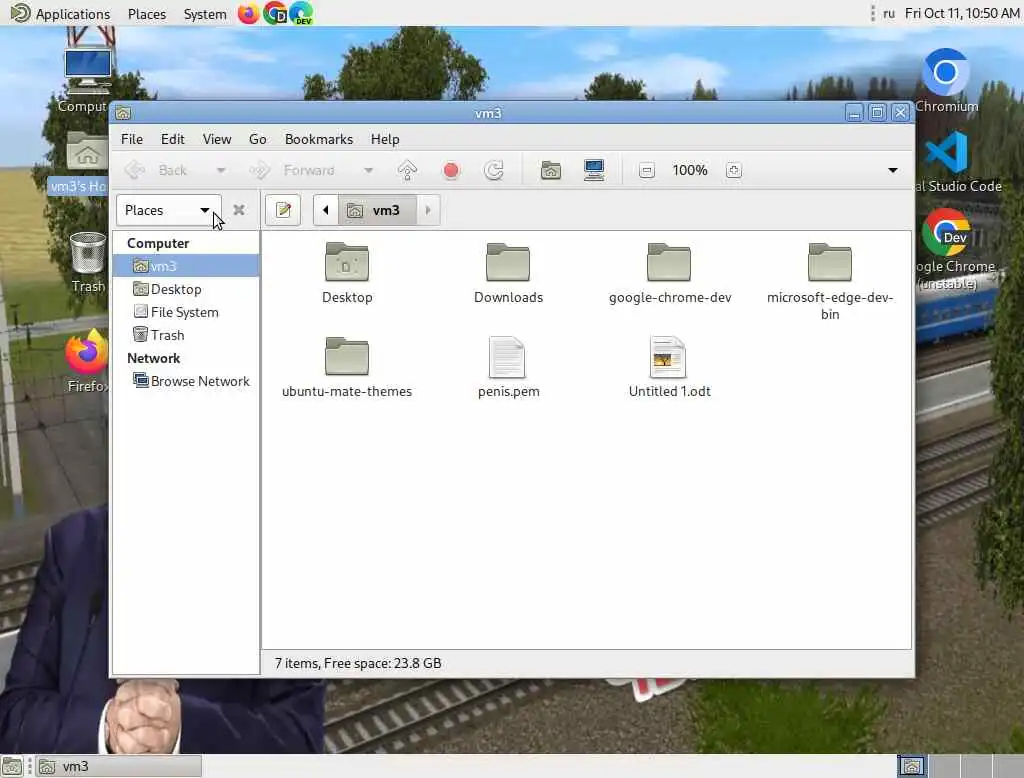
Task: Select Browse Network in the sidebar
Action: 186,381
